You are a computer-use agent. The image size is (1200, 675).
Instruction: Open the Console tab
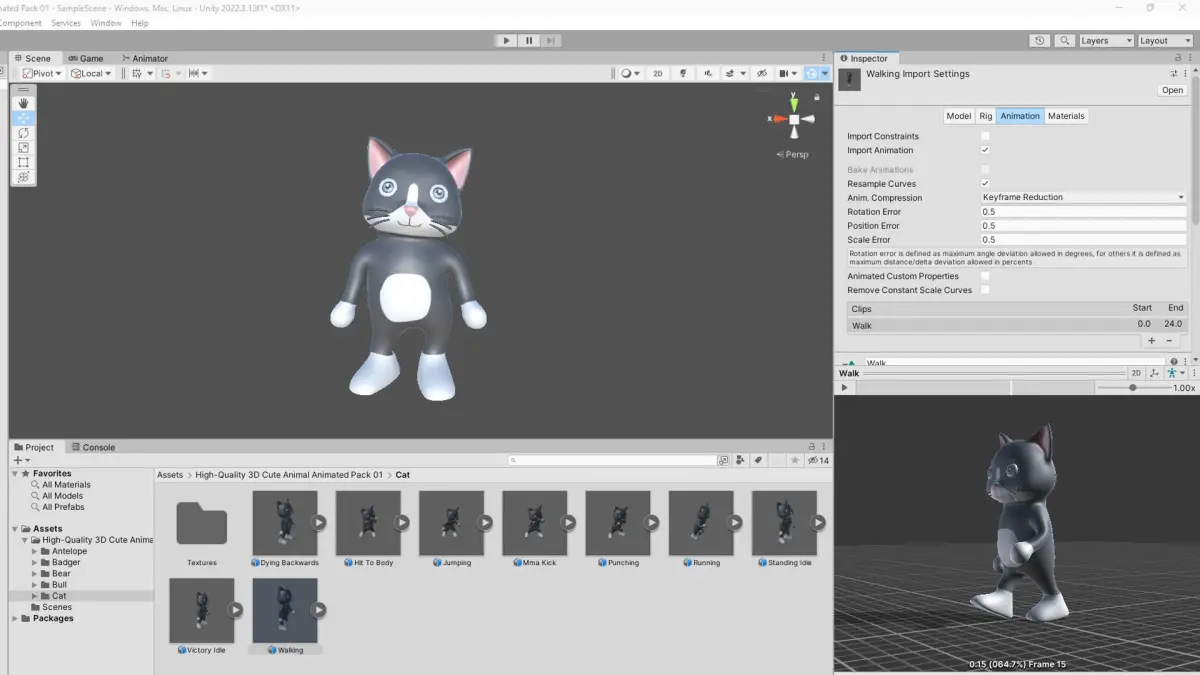[x=93, y=447]
